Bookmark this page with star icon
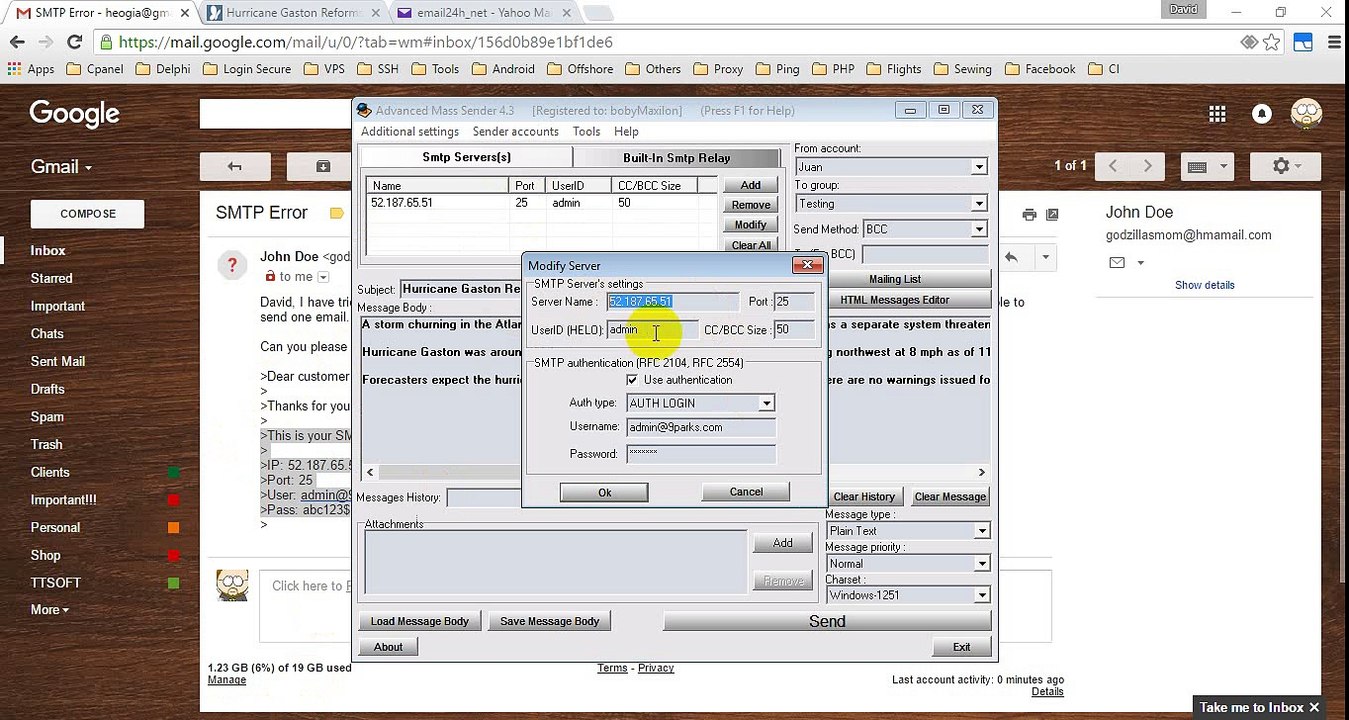This screenshot has width=1349, height=720. click(x=1271, y=42)
